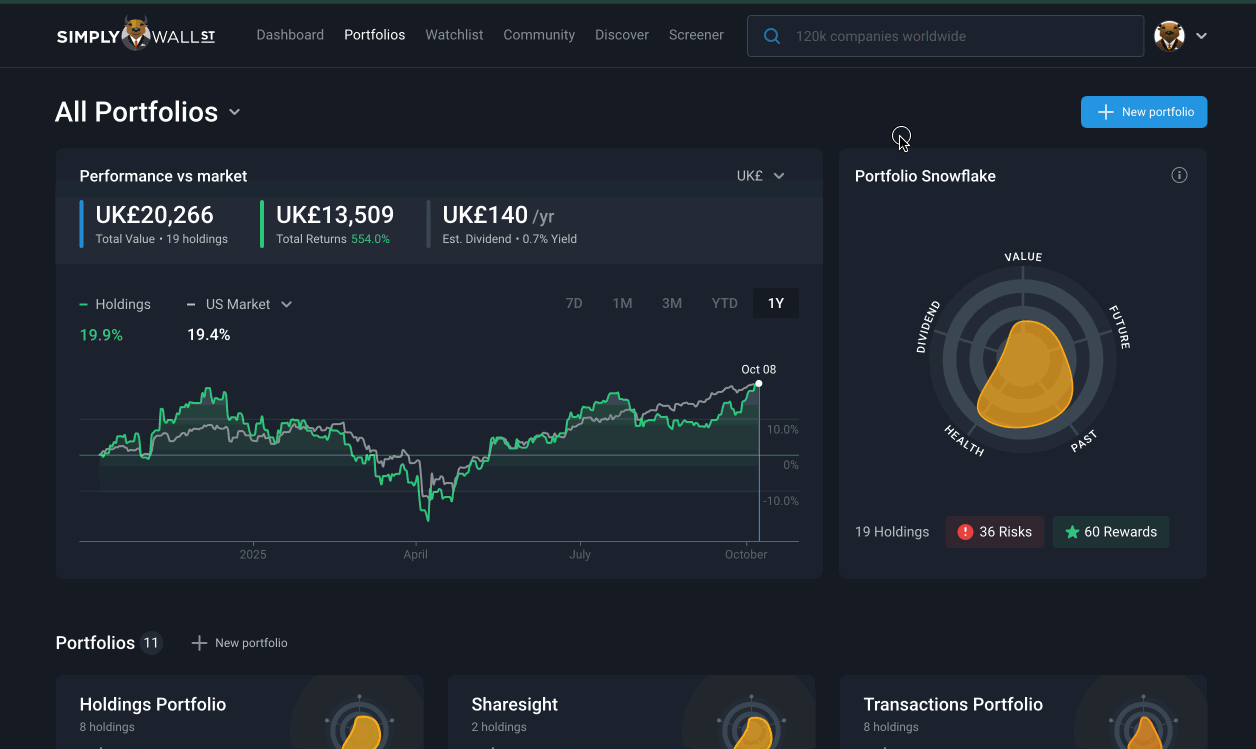Click the green rewards star icon
Screen dimensions: 1256x749
[1072, 532]
